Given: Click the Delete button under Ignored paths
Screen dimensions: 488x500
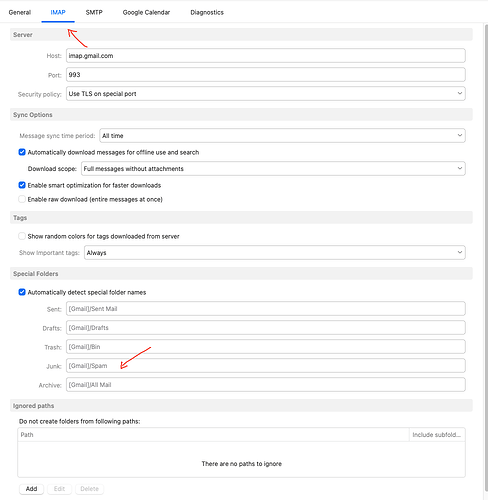Looking at the screenshot, I should click(x=89, y=489).
